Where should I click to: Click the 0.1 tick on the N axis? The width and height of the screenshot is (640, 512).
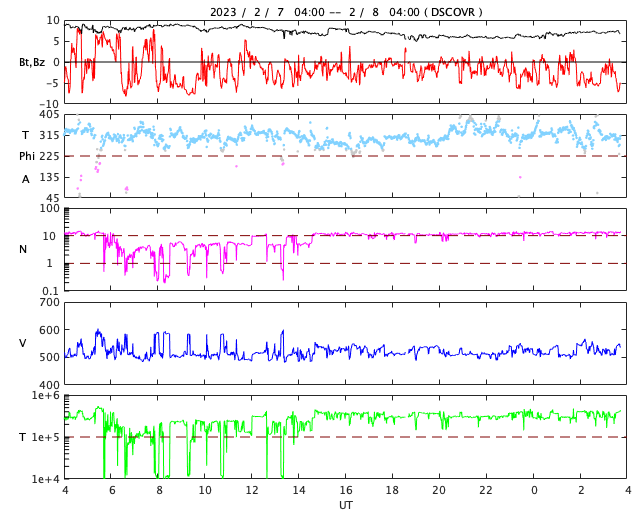(49, 291)
